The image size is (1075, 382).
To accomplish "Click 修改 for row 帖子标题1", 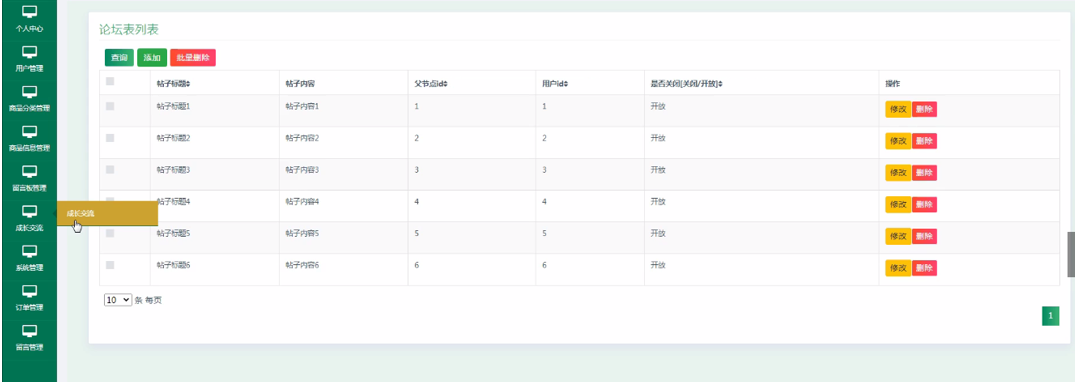I will (x=898, y=109).
